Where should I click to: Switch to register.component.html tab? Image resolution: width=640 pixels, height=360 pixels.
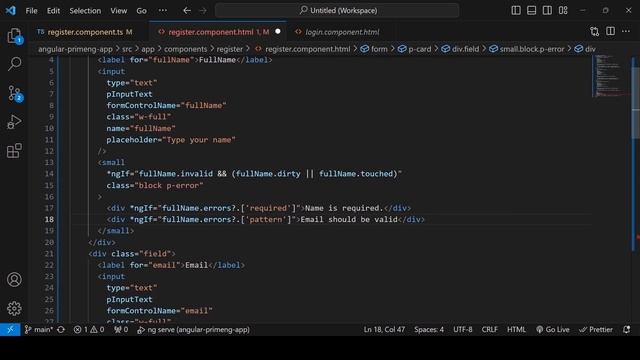click(x=218, y=32)
